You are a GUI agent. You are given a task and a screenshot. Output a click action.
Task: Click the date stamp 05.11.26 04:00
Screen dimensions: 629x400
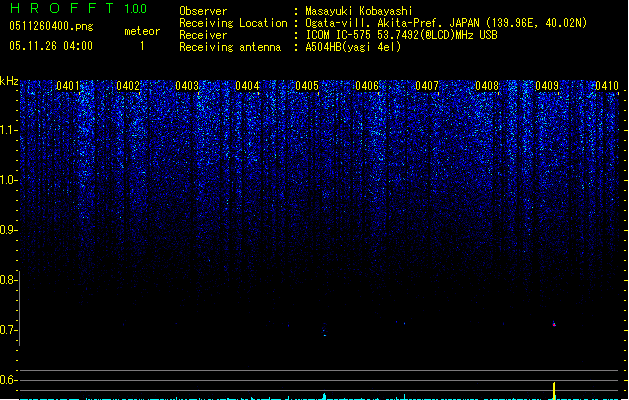(x=51, y=46)
